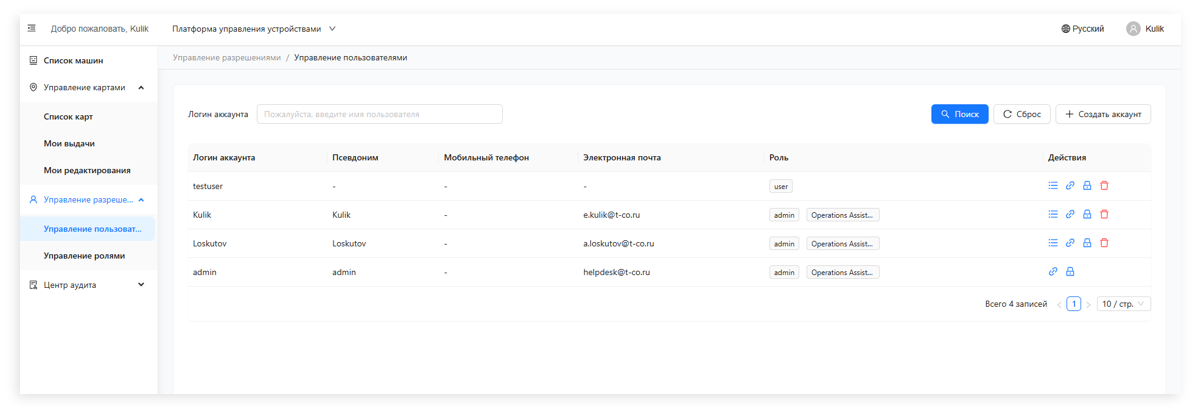
Task: Expand Центр аудита section chevron
Action: pyautogui.click(x=141, y=284)
